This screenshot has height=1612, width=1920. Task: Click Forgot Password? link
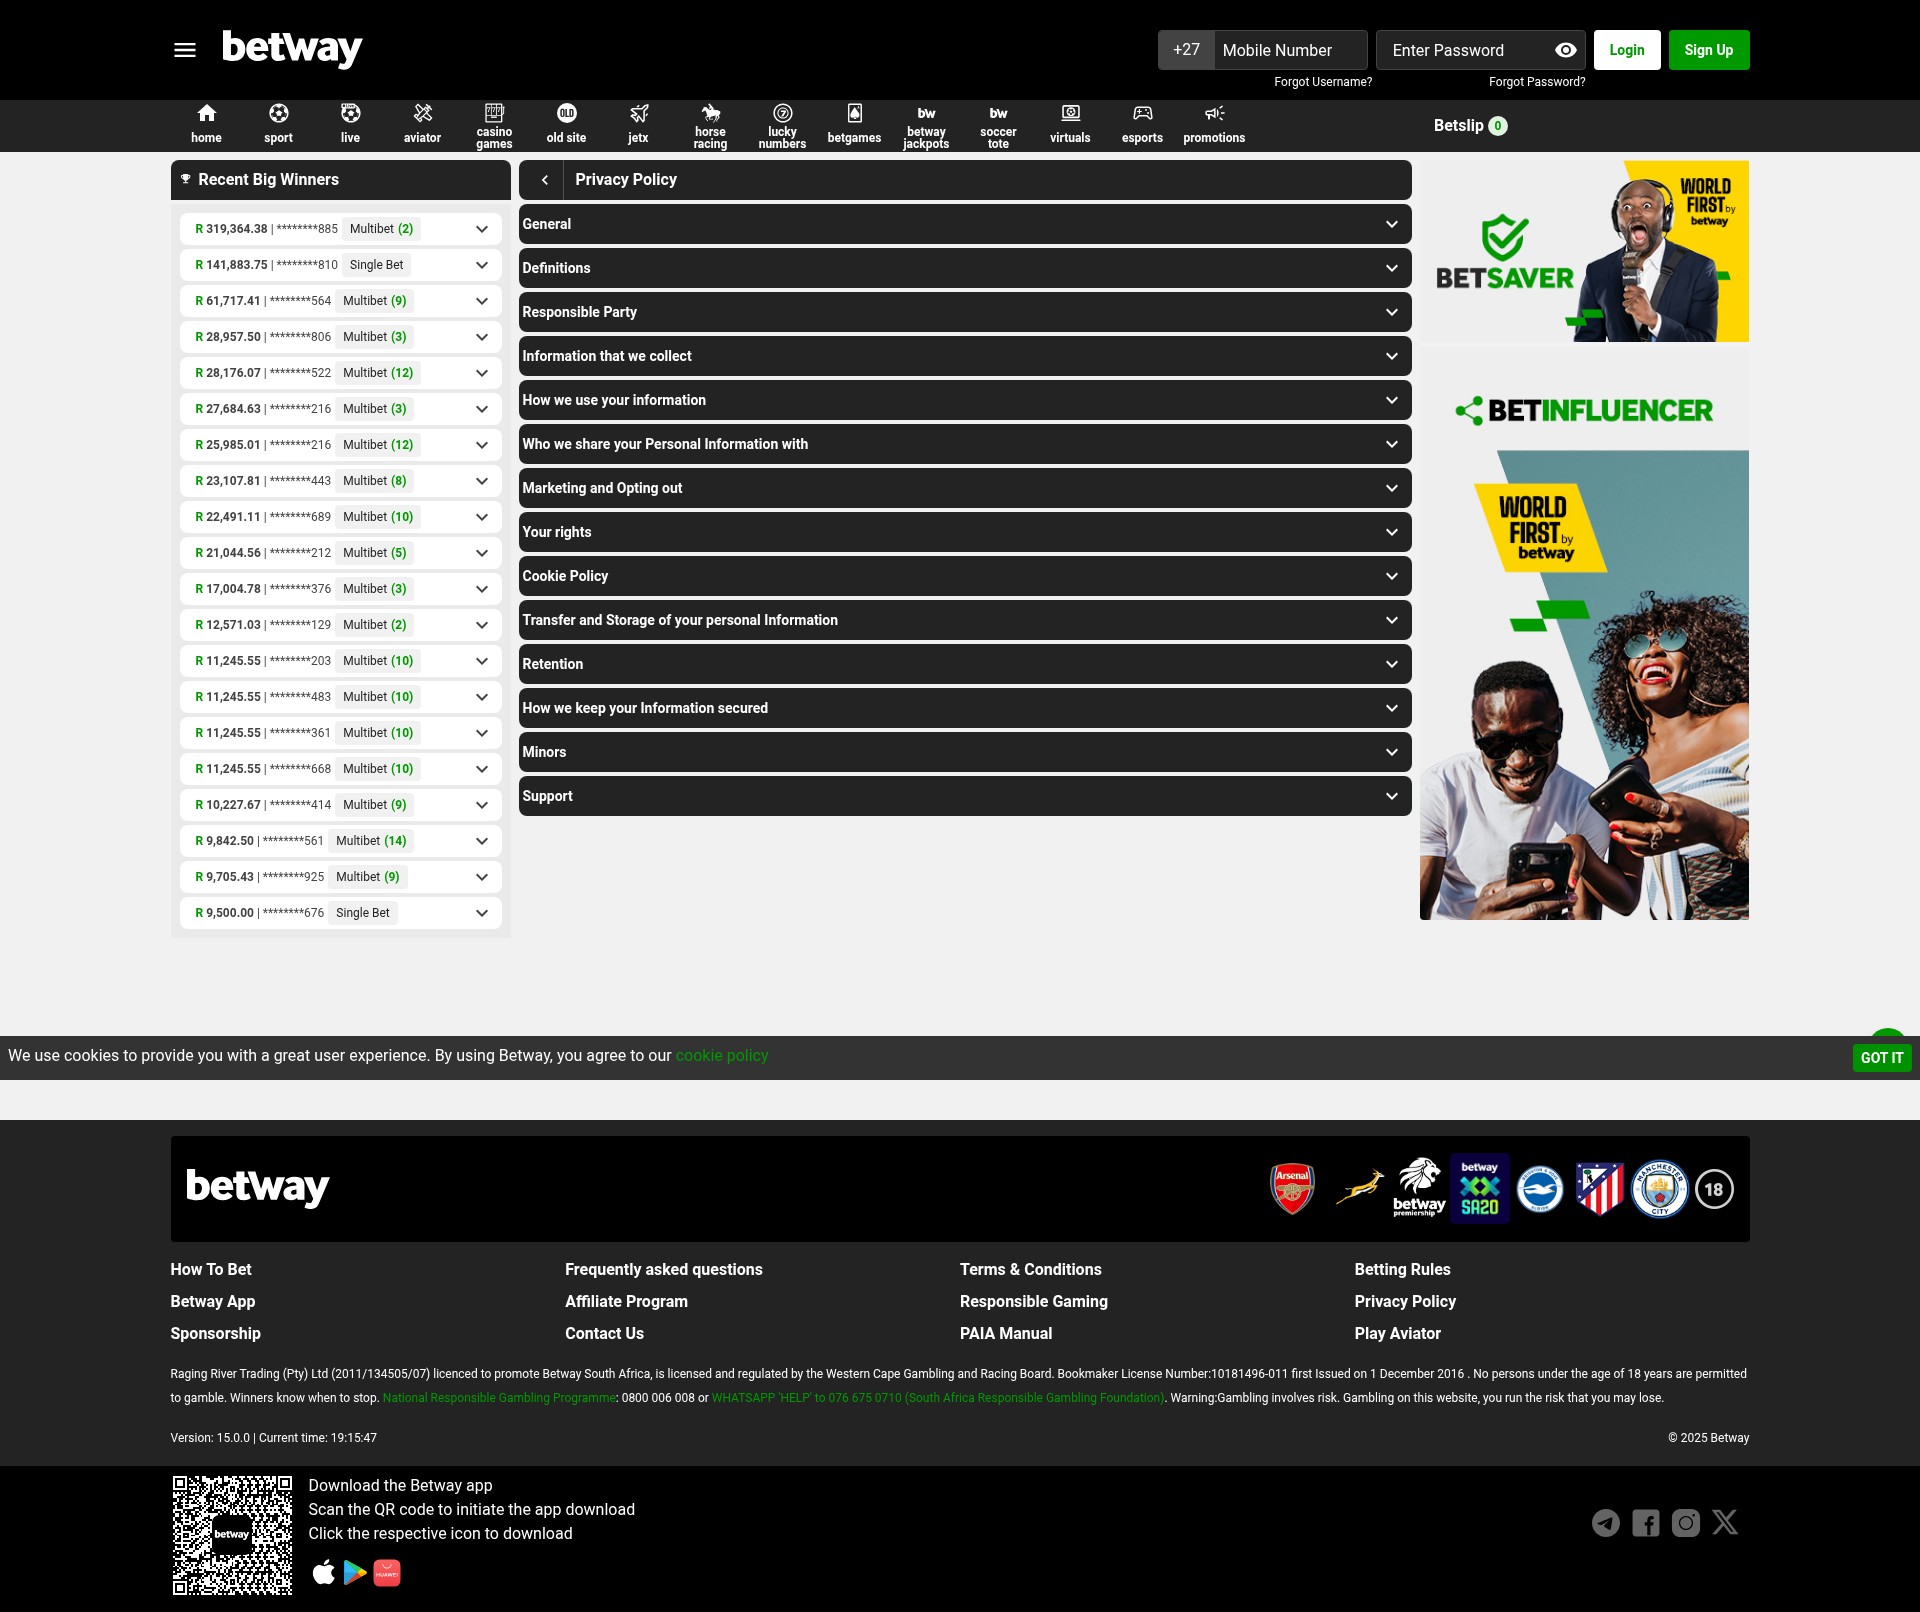[1537, 82]
